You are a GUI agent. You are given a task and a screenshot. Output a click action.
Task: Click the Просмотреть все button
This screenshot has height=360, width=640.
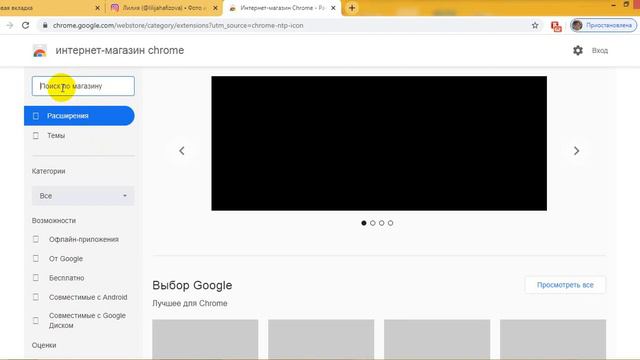[x=565, y=285]
